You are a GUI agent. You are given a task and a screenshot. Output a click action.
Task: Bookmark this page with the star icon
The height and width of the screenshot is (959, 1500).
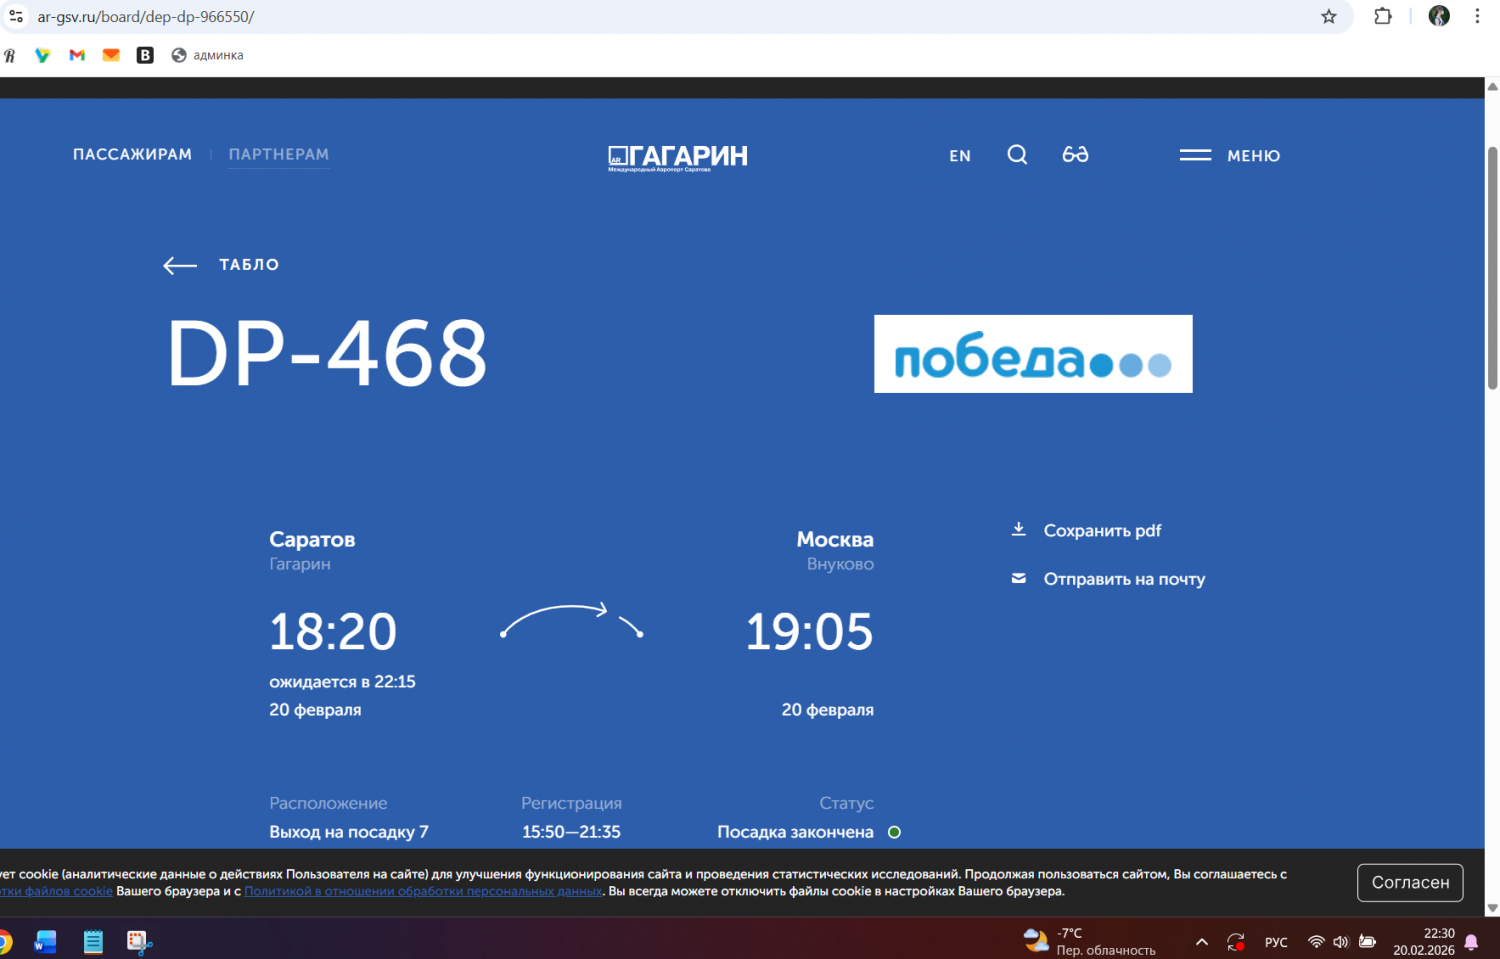coord(1328,17)
